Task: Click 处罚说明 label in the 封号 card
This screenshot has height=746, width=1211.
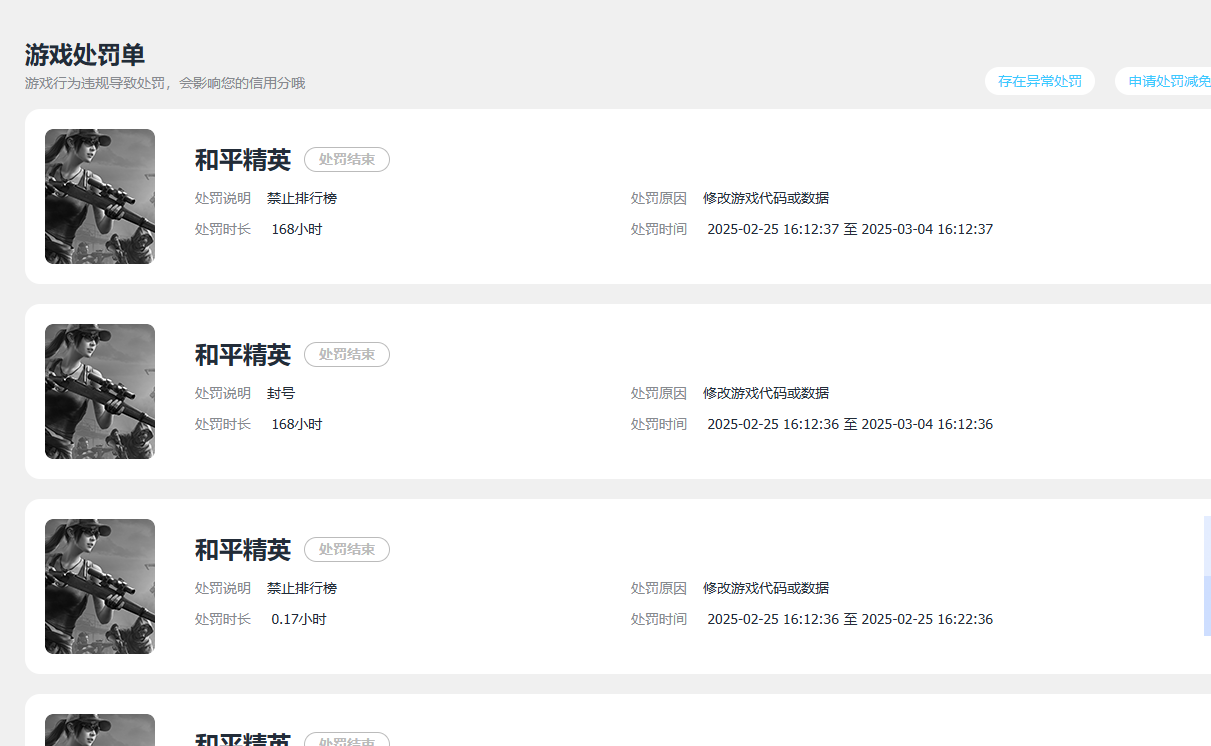Action: (223, 393)
